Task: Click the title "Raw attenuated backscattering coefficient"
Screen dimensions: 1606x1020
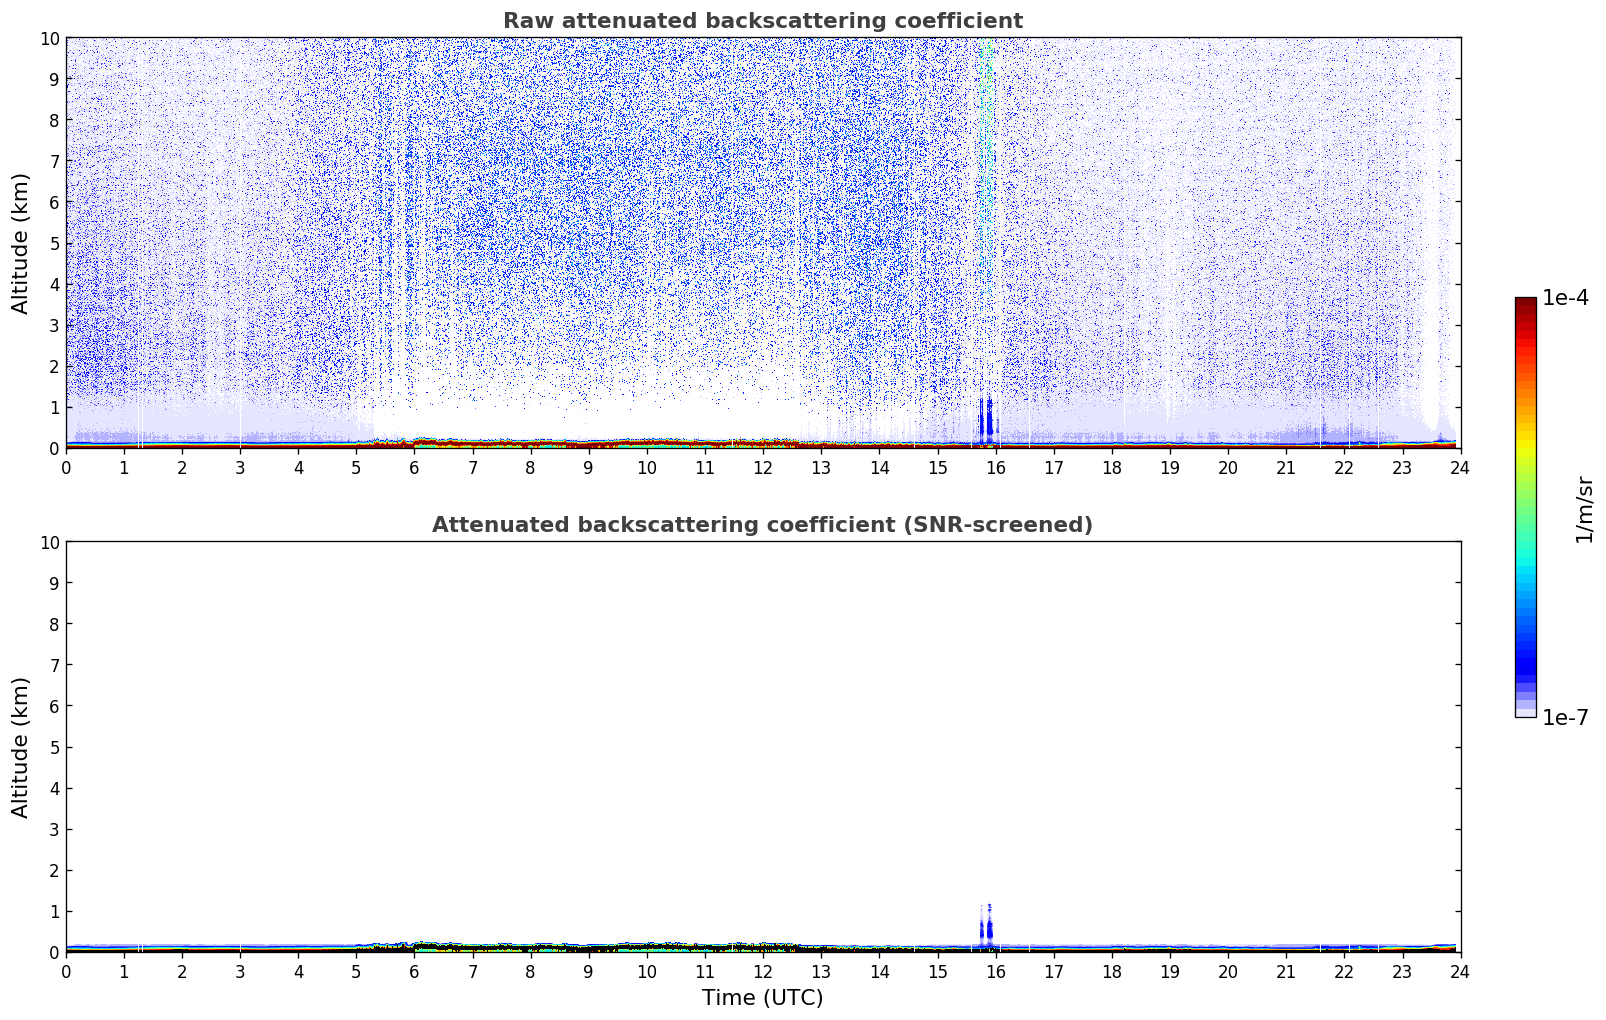Action: point(762,21)
